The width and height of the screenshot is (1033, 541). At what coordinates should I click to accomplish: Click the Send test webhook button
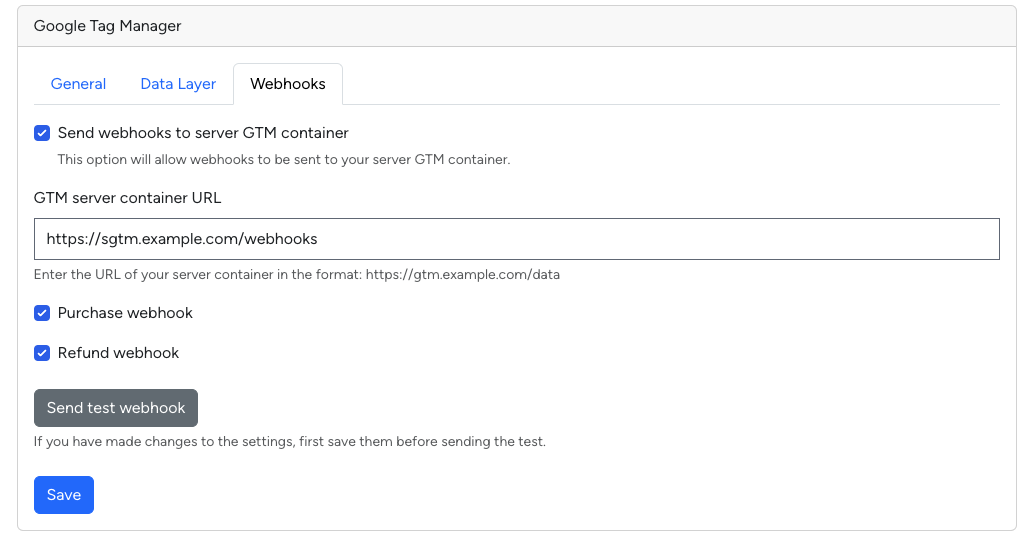coord(116,408)
